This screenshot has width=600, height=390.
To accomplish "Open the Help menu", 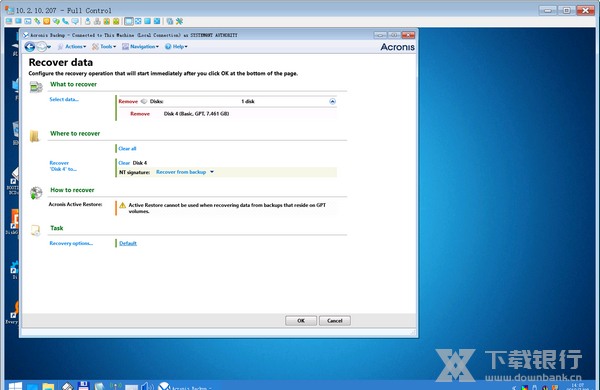I will pyautogui.click(x=176, y=47).
